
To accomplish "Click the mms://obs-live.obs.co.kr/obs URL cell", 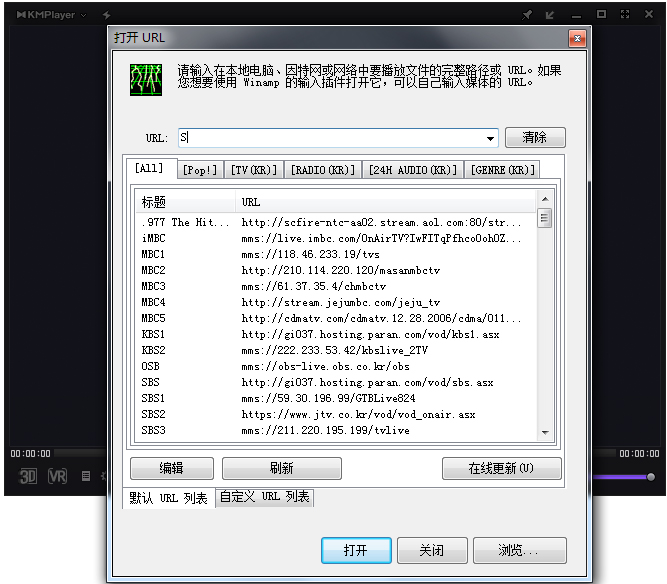I will tap(325, 366).
